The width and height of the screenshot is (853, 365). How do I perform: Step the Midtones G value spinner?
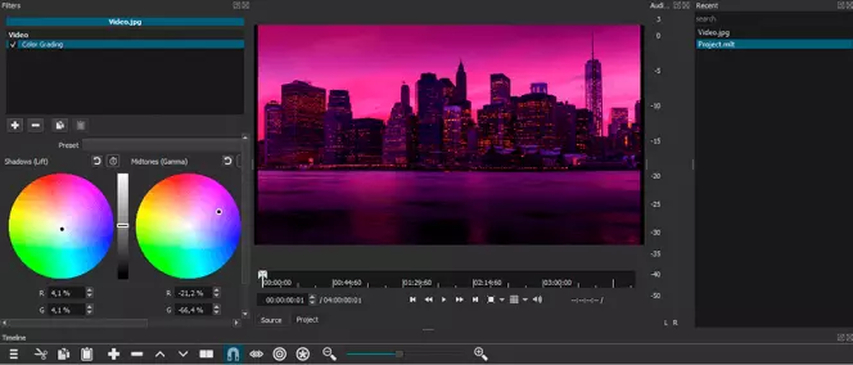[217, 310]
